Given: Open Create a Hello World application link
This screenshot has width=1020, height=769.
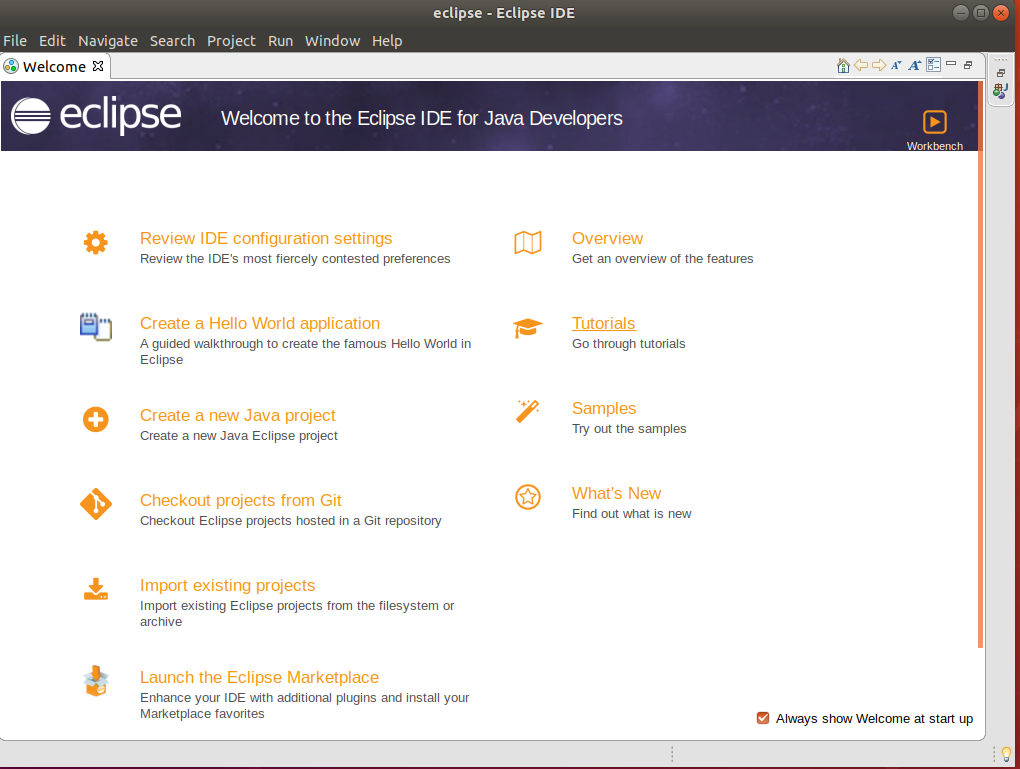Looking at the screenshot, I should click(x=260, y=323).
